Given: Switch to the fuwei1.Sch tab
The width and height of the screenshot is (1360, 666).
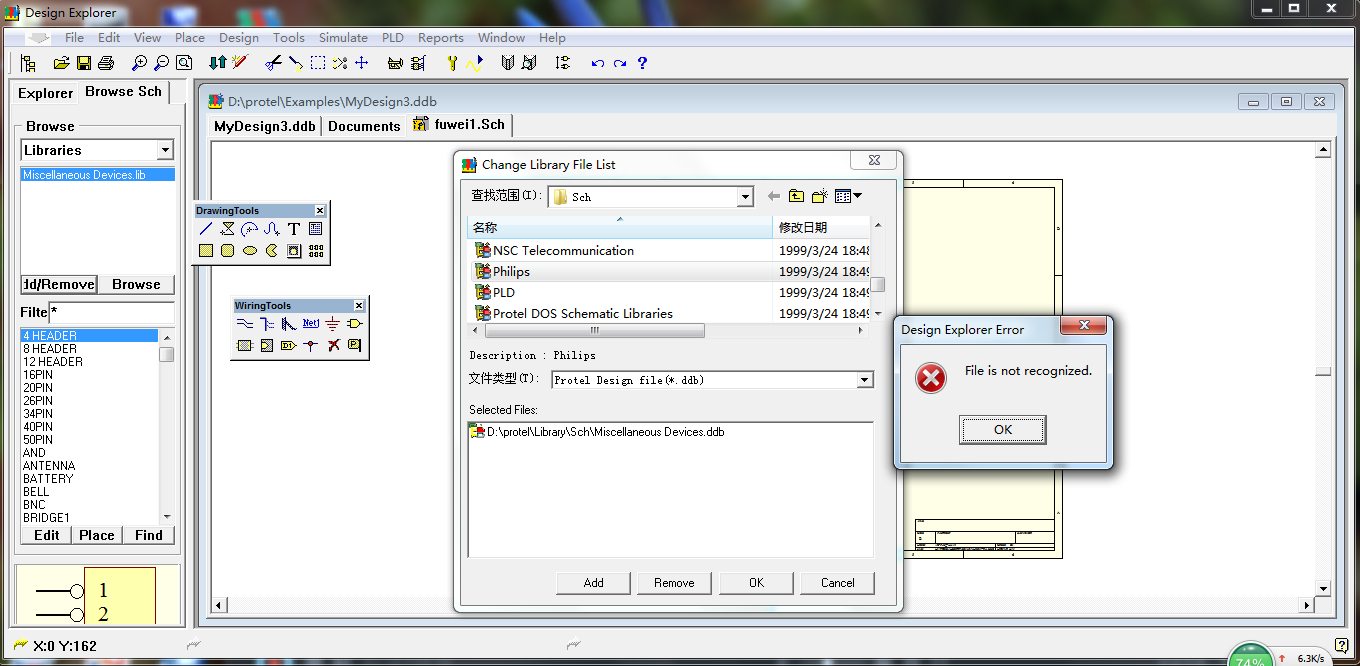Looking at the screenshot, I should [x=460, y=125].
